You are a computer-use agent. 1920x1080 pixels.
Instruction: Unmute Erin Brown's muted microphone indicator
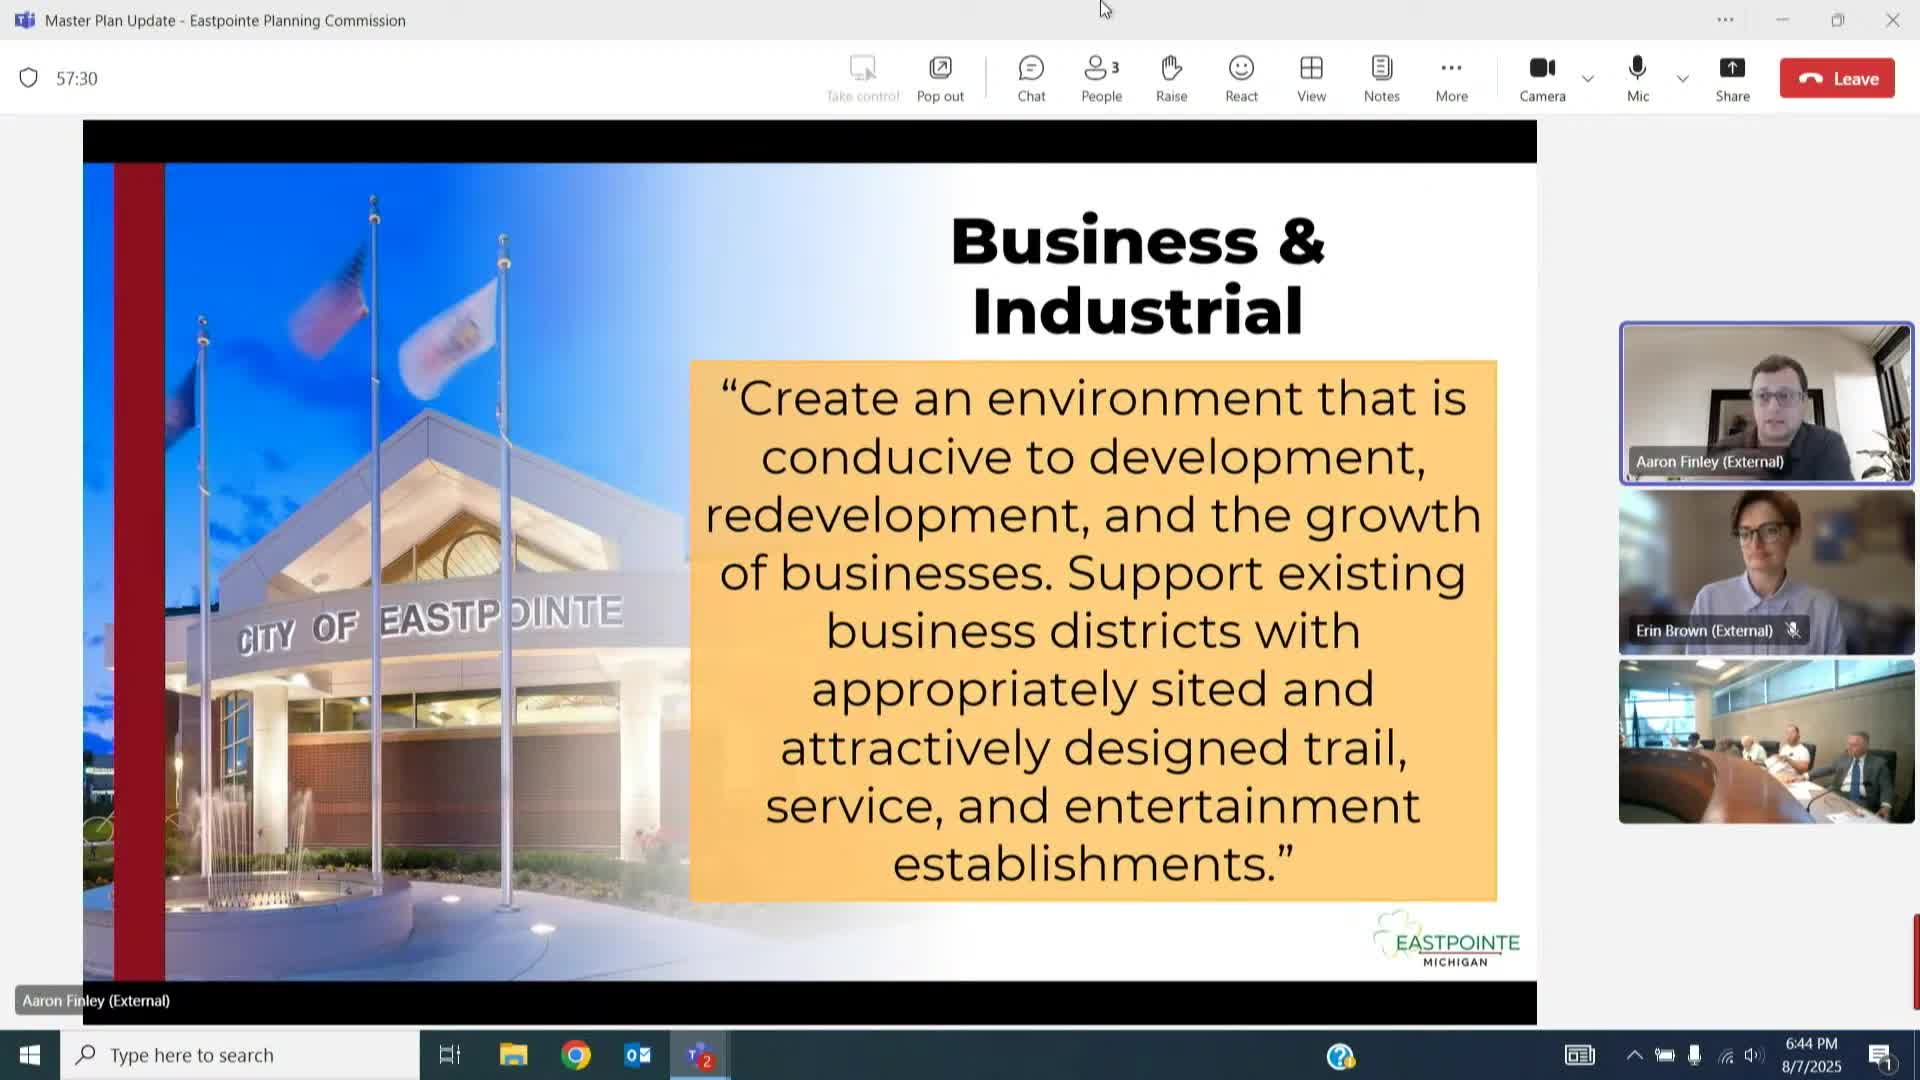coord(1793,629)
